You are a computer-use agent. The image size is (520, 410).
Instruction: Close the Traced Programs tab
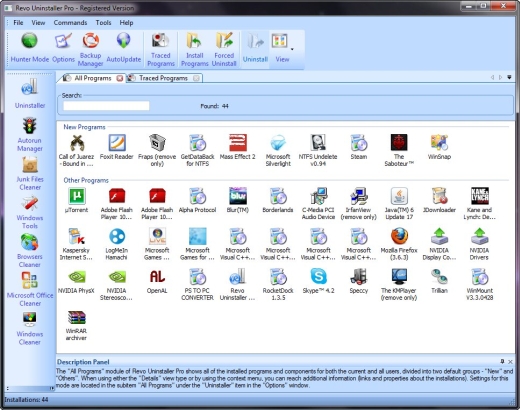197,78
